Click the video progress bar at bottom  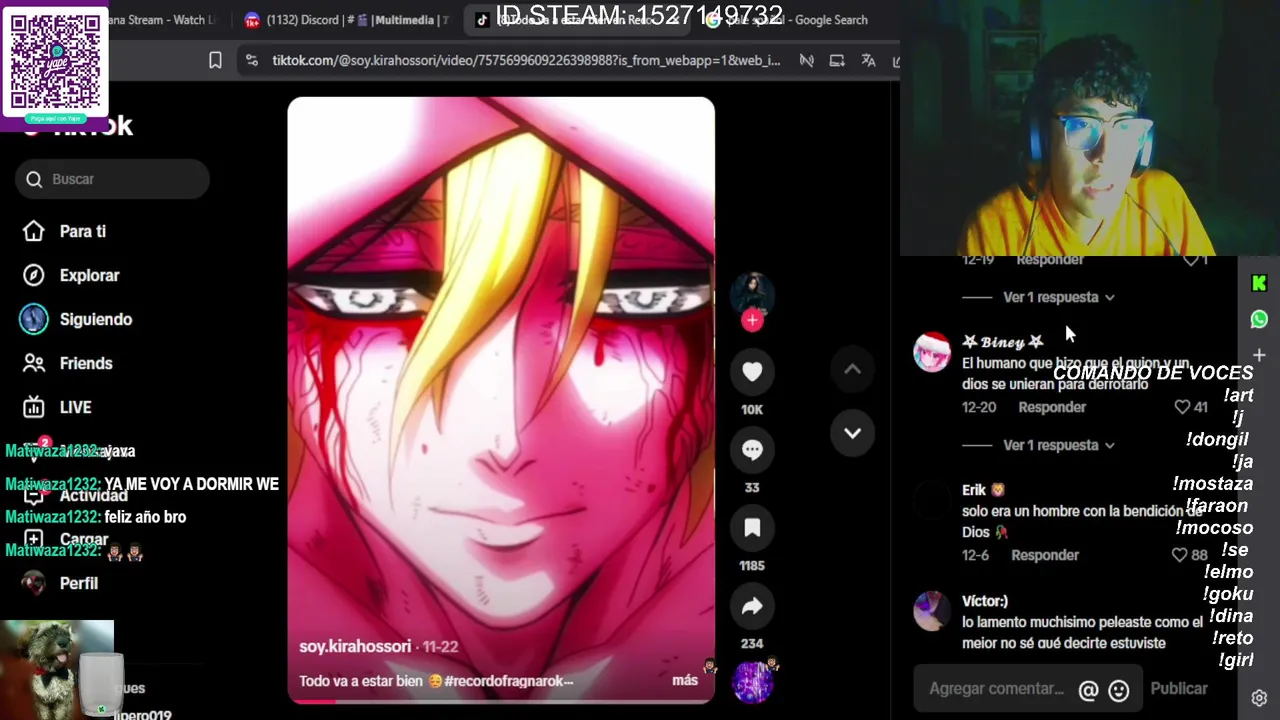501,701
